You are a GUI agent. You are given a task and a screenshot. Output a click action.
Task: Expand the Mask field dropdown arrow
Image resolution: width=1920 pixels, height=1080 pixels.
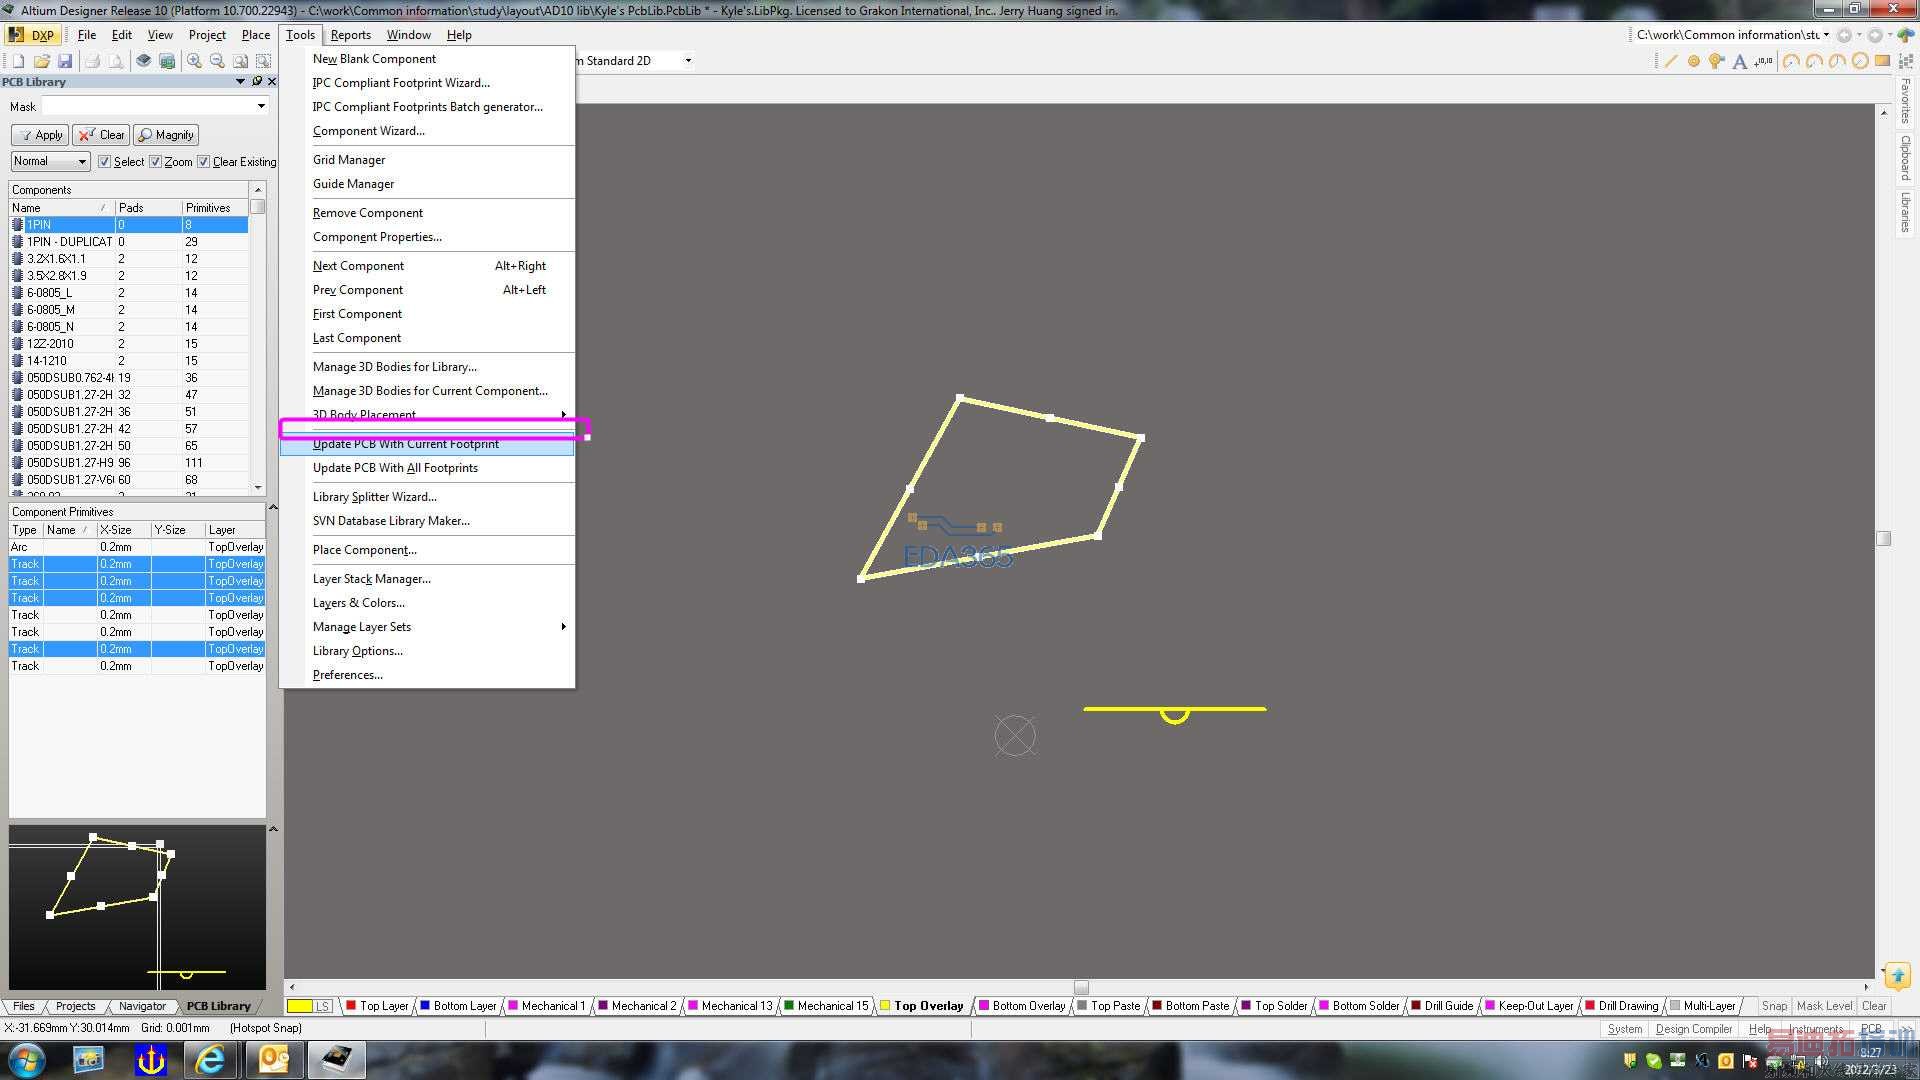(x=261, y=106)
